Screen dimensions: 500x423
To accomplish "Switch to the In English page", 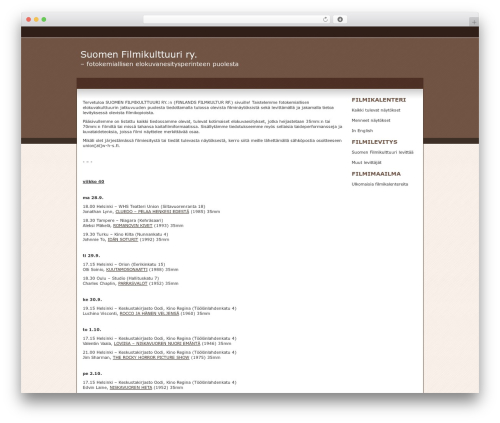I will (x=362, y=131).
